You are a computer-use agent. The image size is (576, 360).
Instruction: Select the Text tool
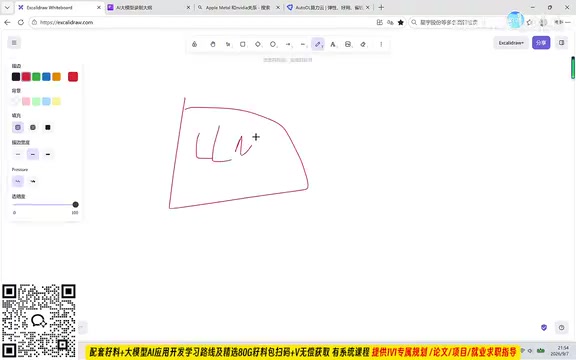click(333, 44)
